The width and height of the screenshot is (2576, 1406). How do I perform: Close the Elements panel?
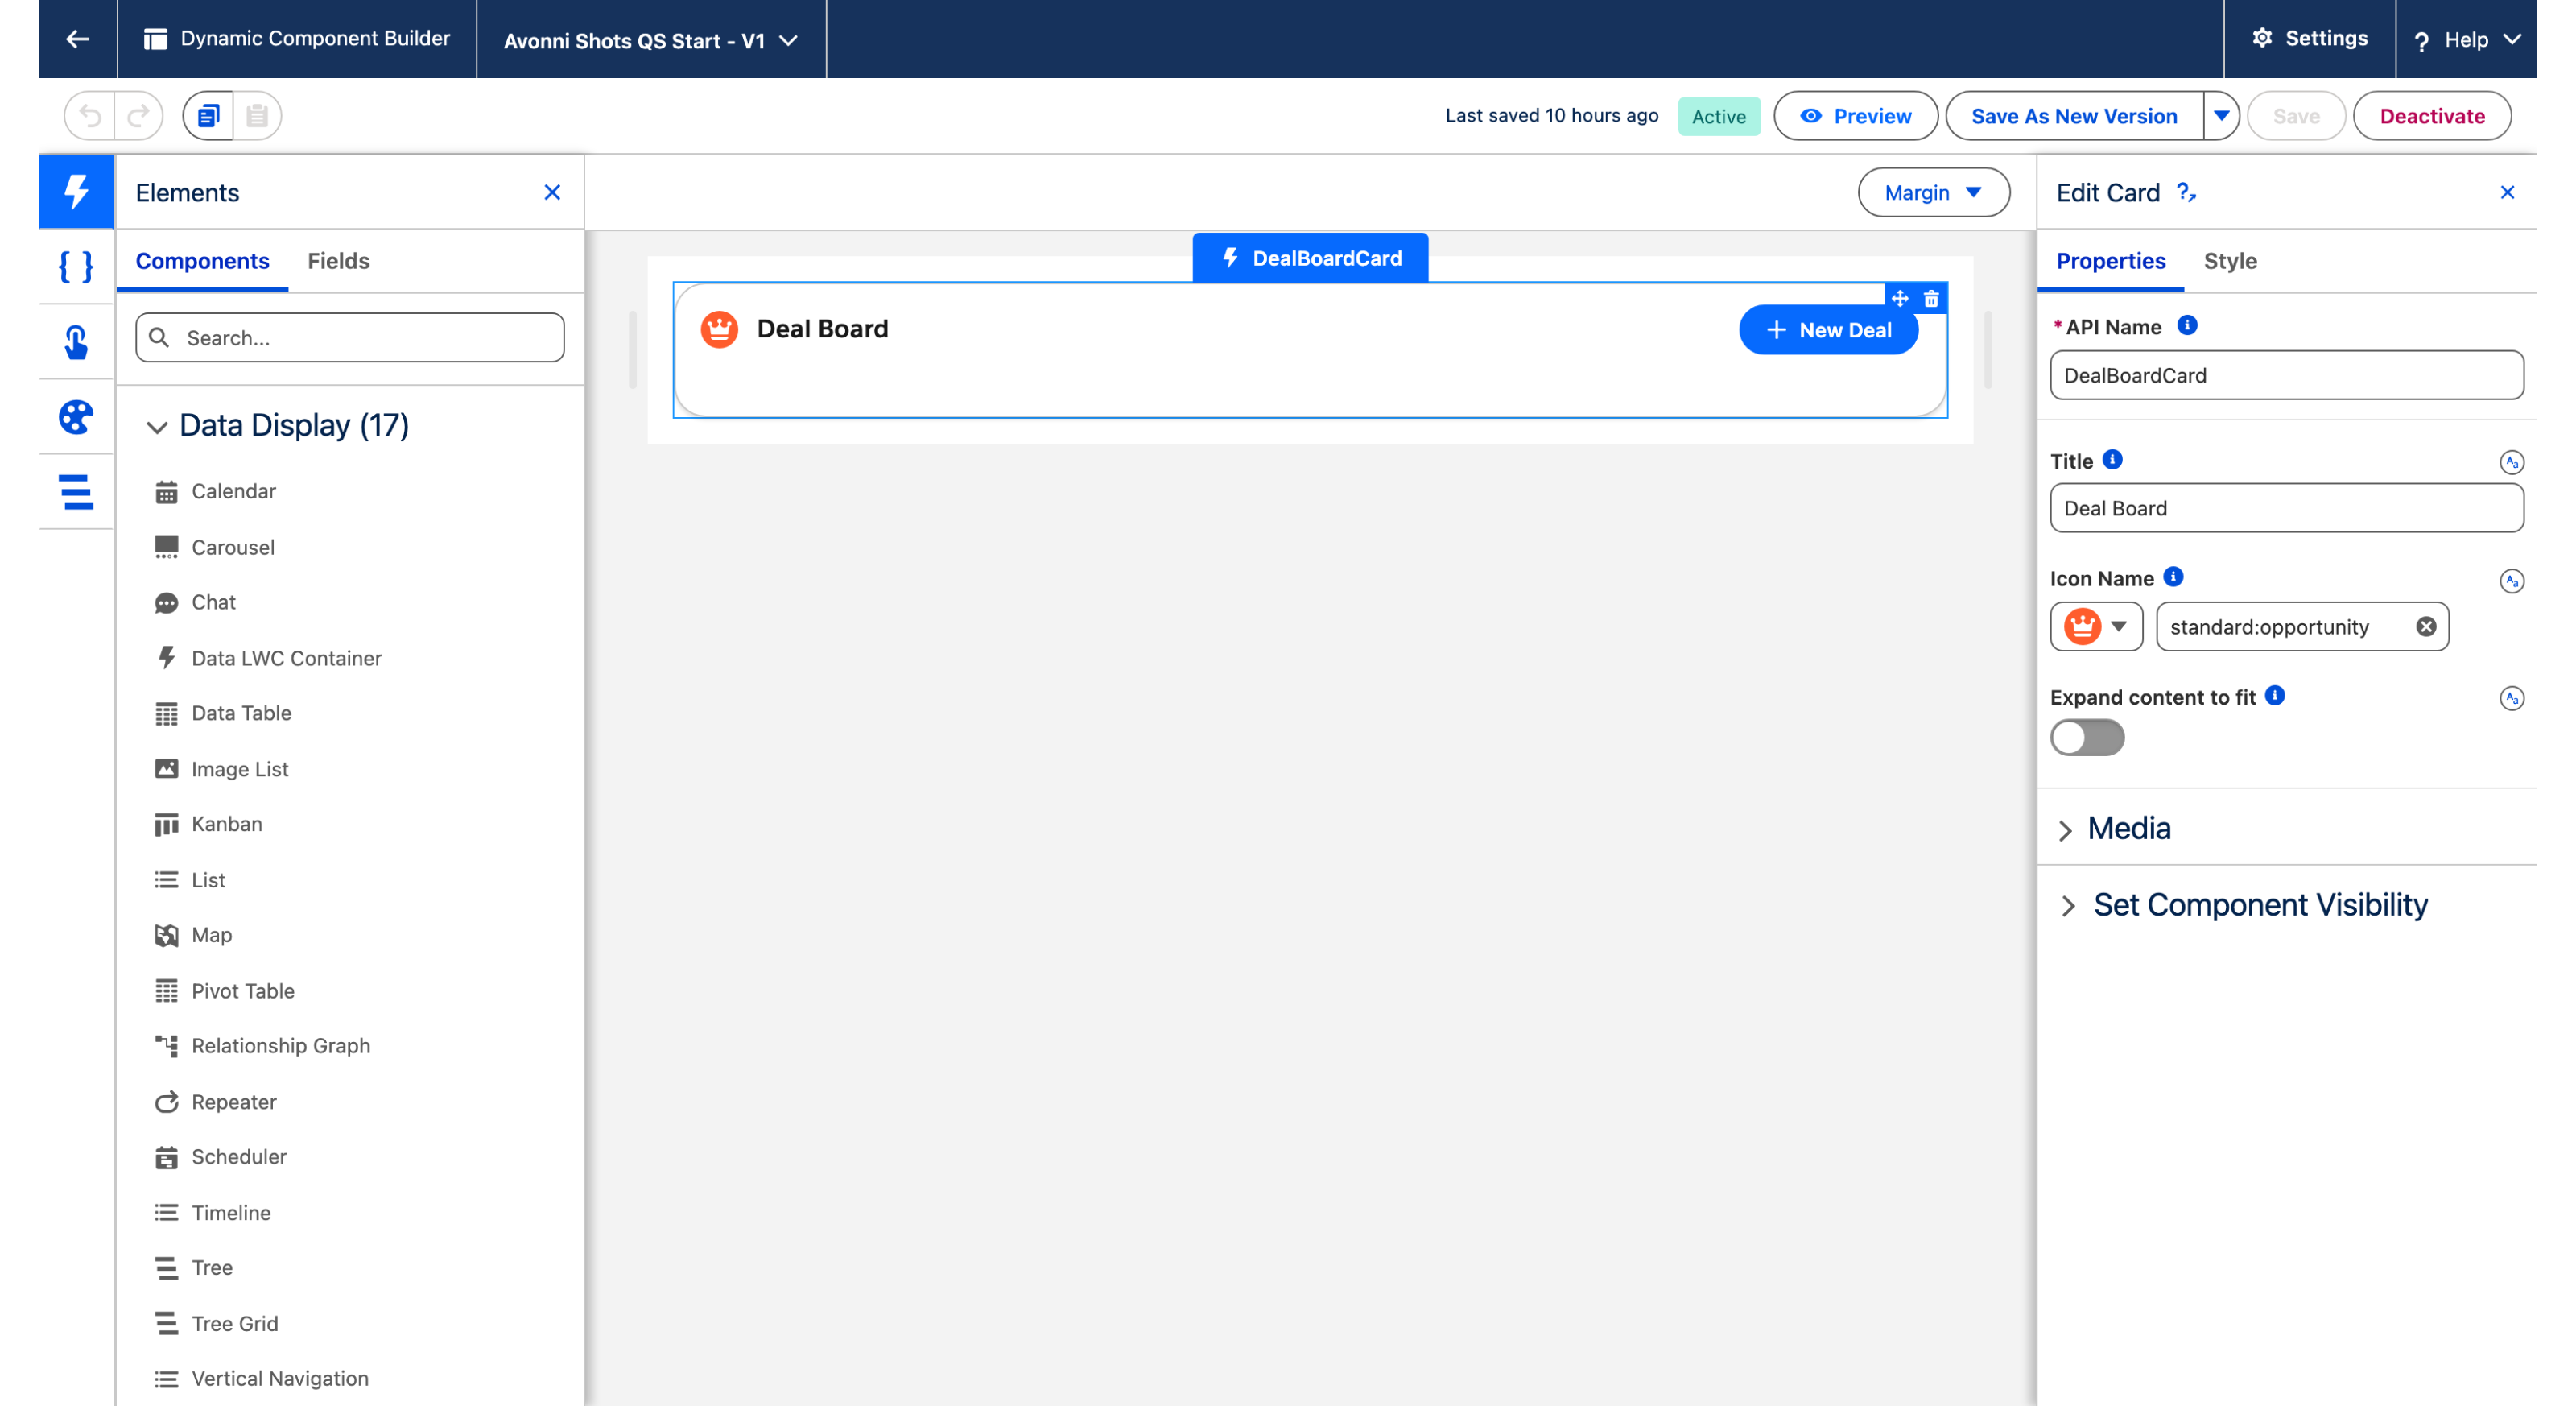point(552,192)
